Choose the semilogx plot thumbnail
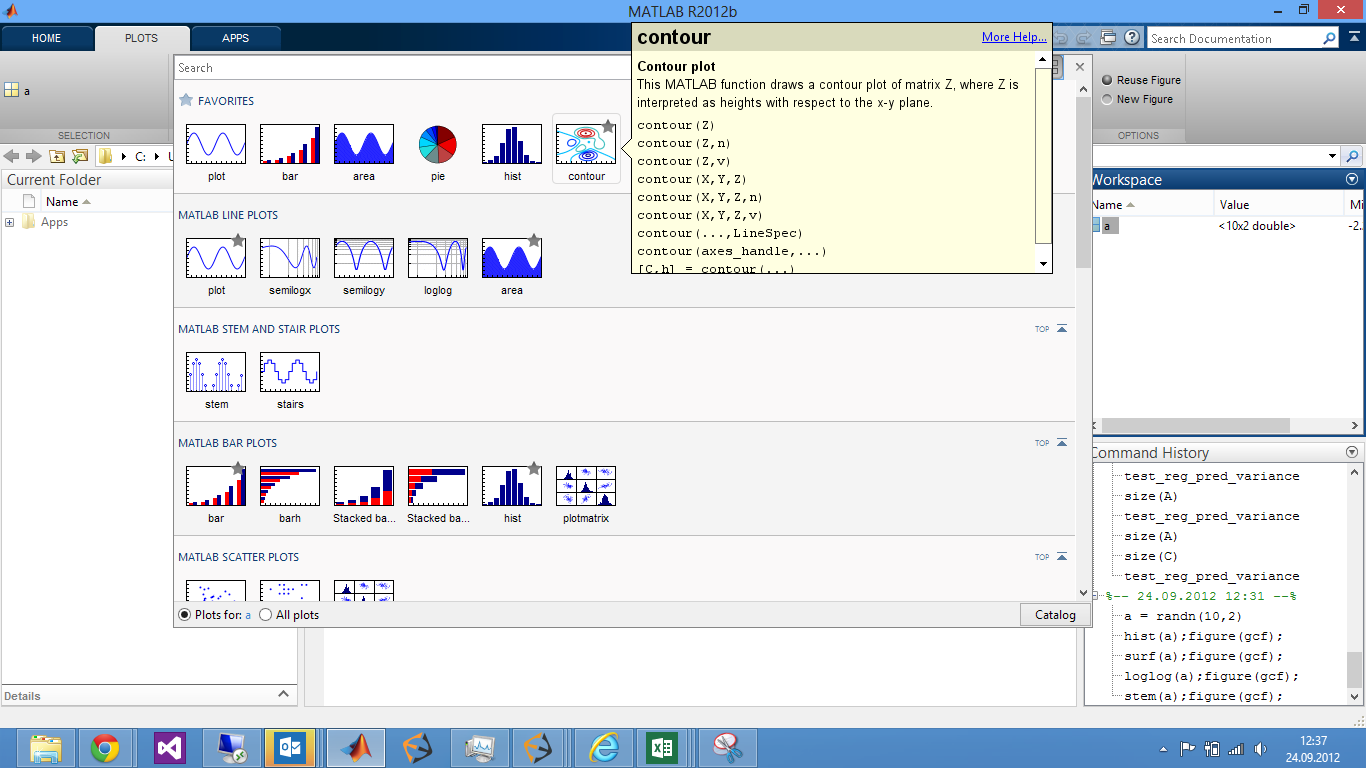Screen dimensions: 1366x768 click(290, 258)
